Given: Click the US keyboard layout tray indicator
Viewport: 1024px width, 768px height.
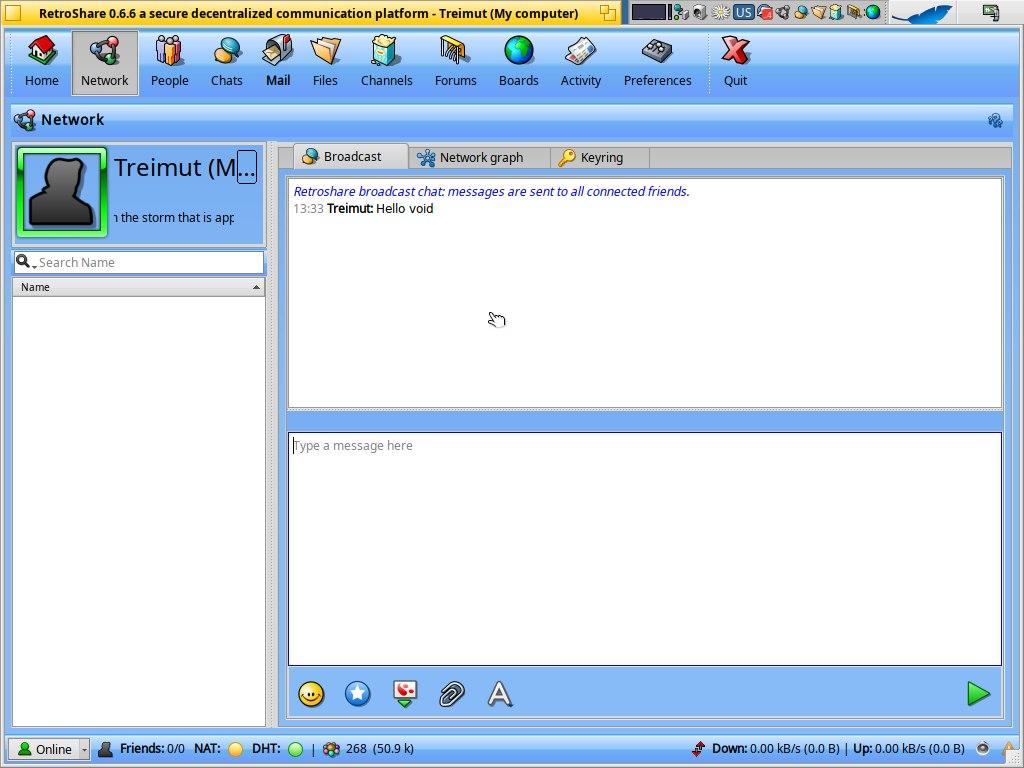Looking at the screenshot, I should (x=743, y=13).
